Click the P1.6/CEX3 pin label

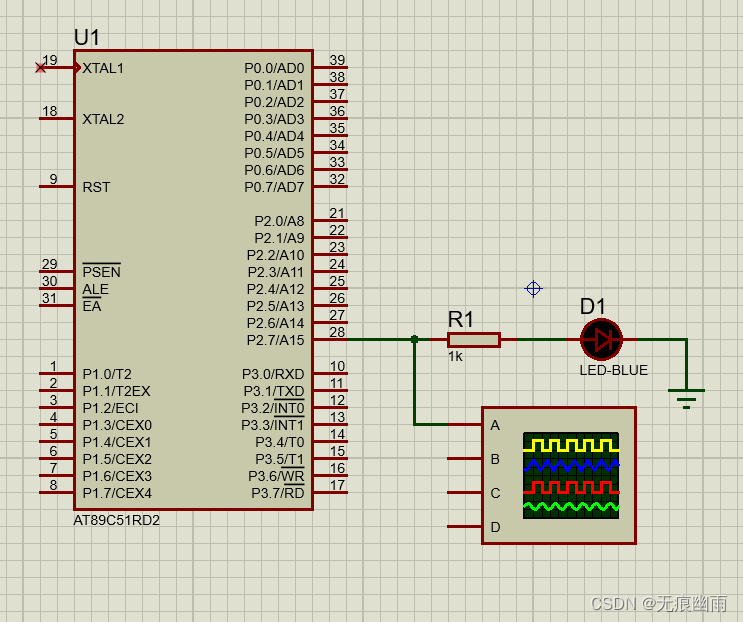pos(117,476)
